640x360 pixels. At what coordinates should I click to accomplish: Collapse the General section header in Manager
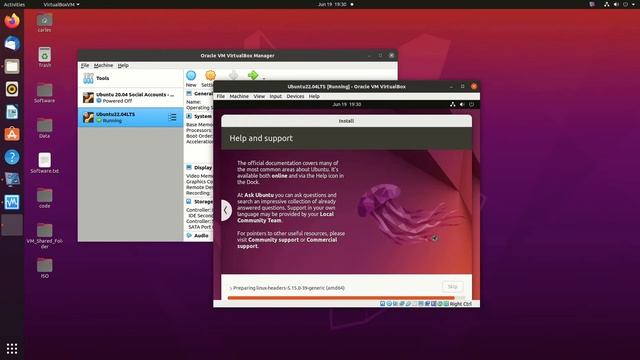point(199,93)
